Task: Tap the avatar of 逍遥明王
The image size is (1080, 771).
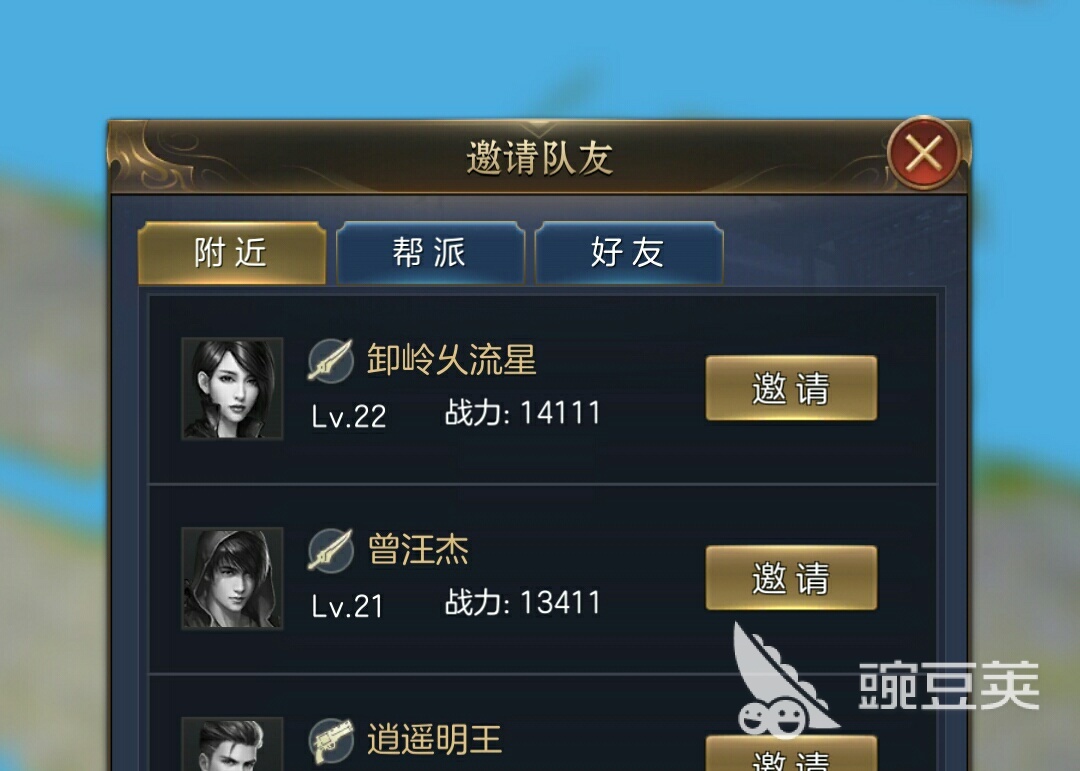Action: tap(232, 744)
